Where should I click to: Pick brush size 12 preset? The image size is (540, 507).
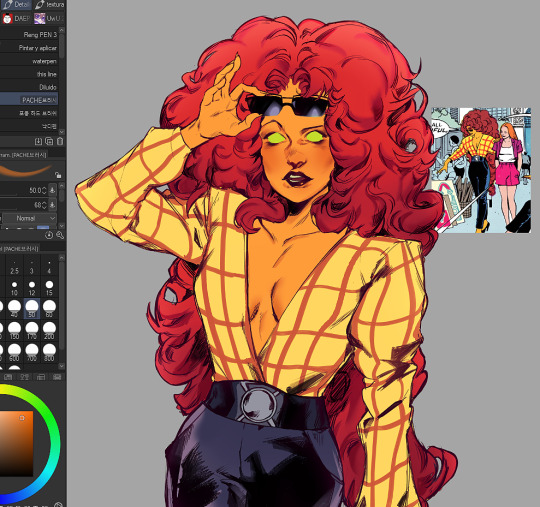click(x=32, y=288)
